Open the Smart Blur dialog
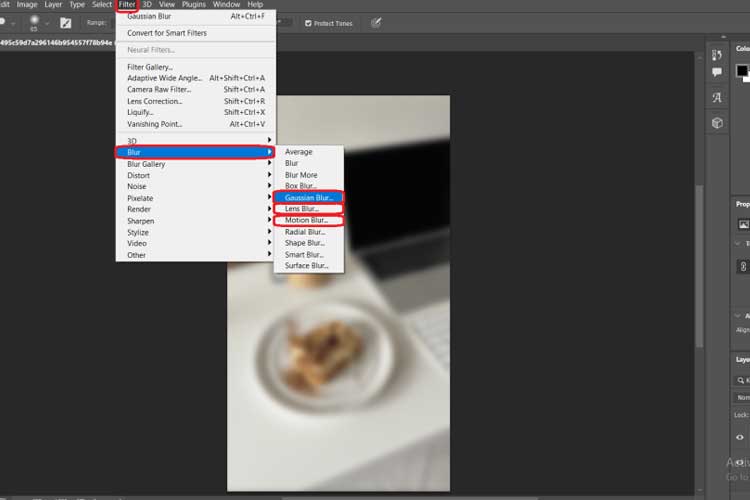 (x=309, y=255)
